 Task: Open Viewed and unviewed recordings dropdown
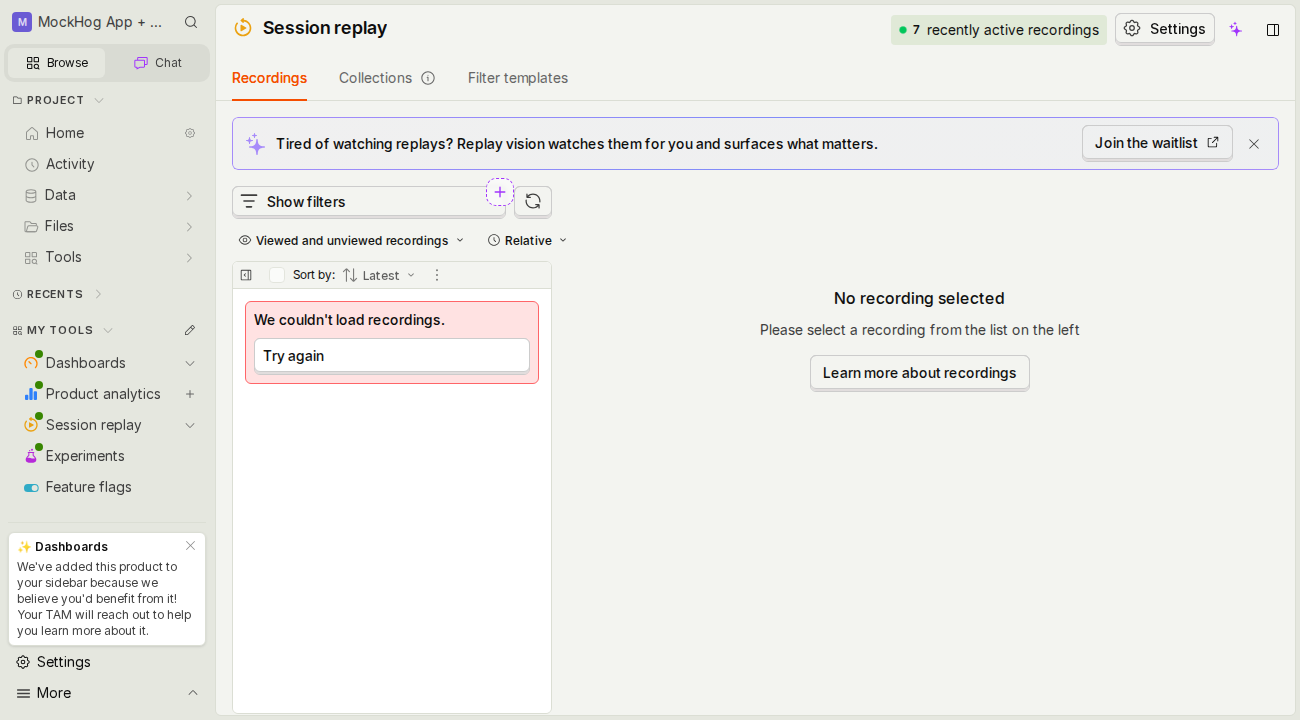[351, 241]
